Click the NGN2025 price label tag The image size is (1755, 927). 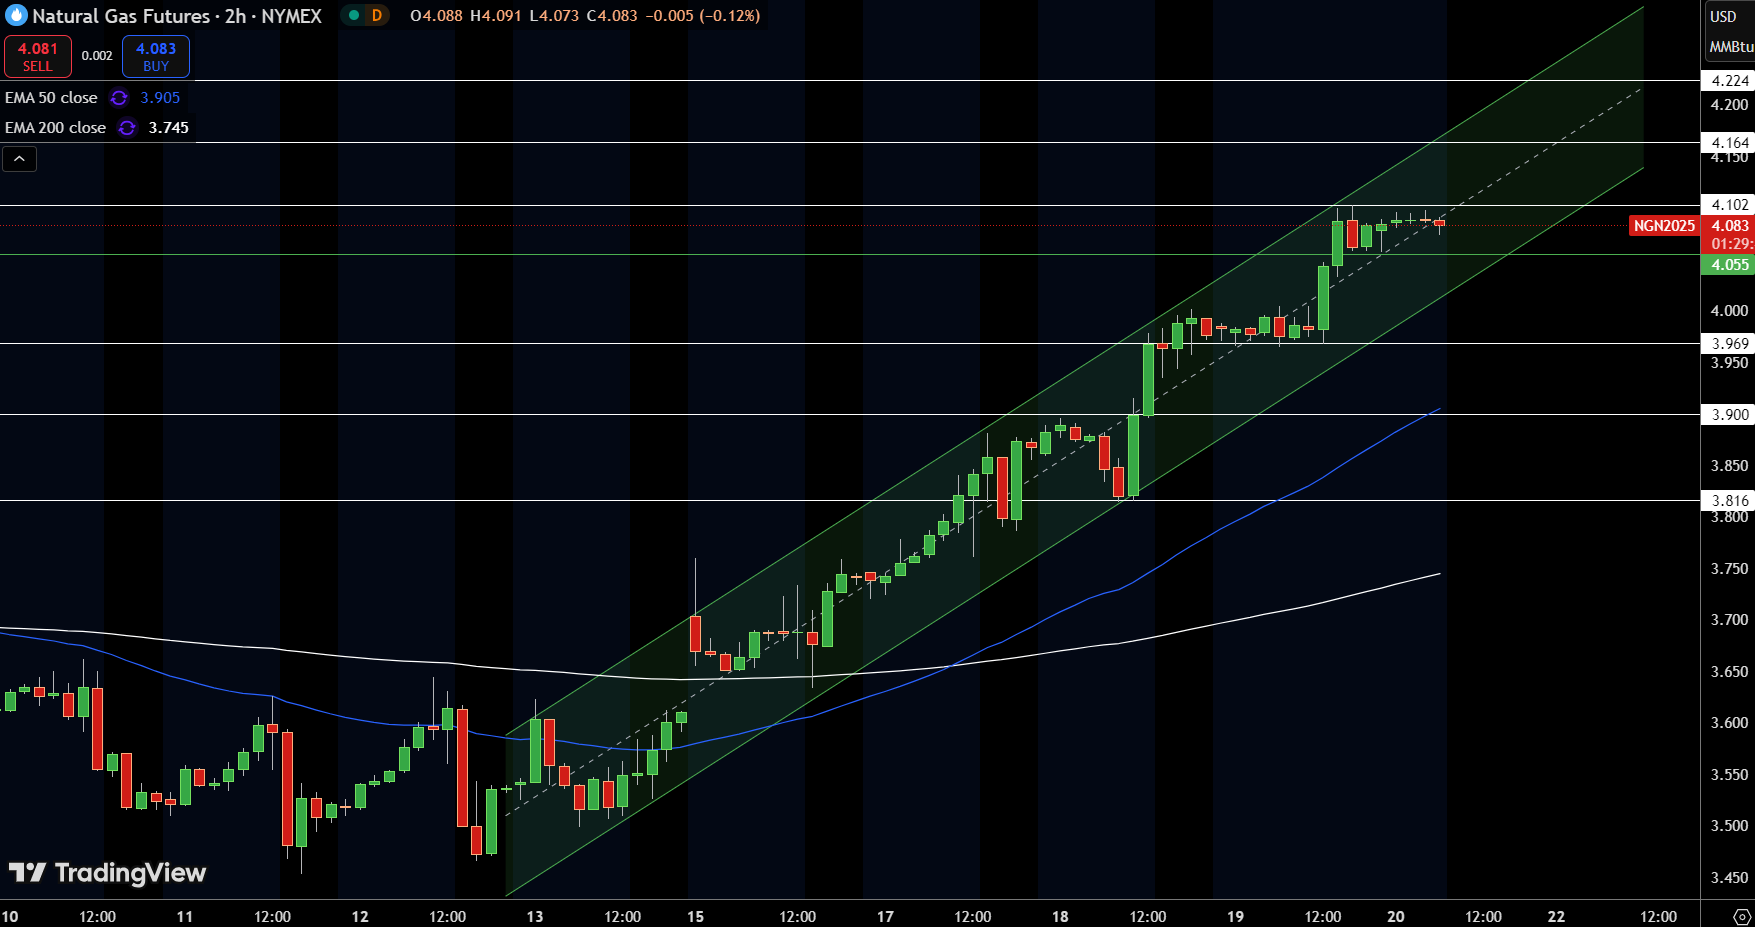click(x=1664, y=226)
